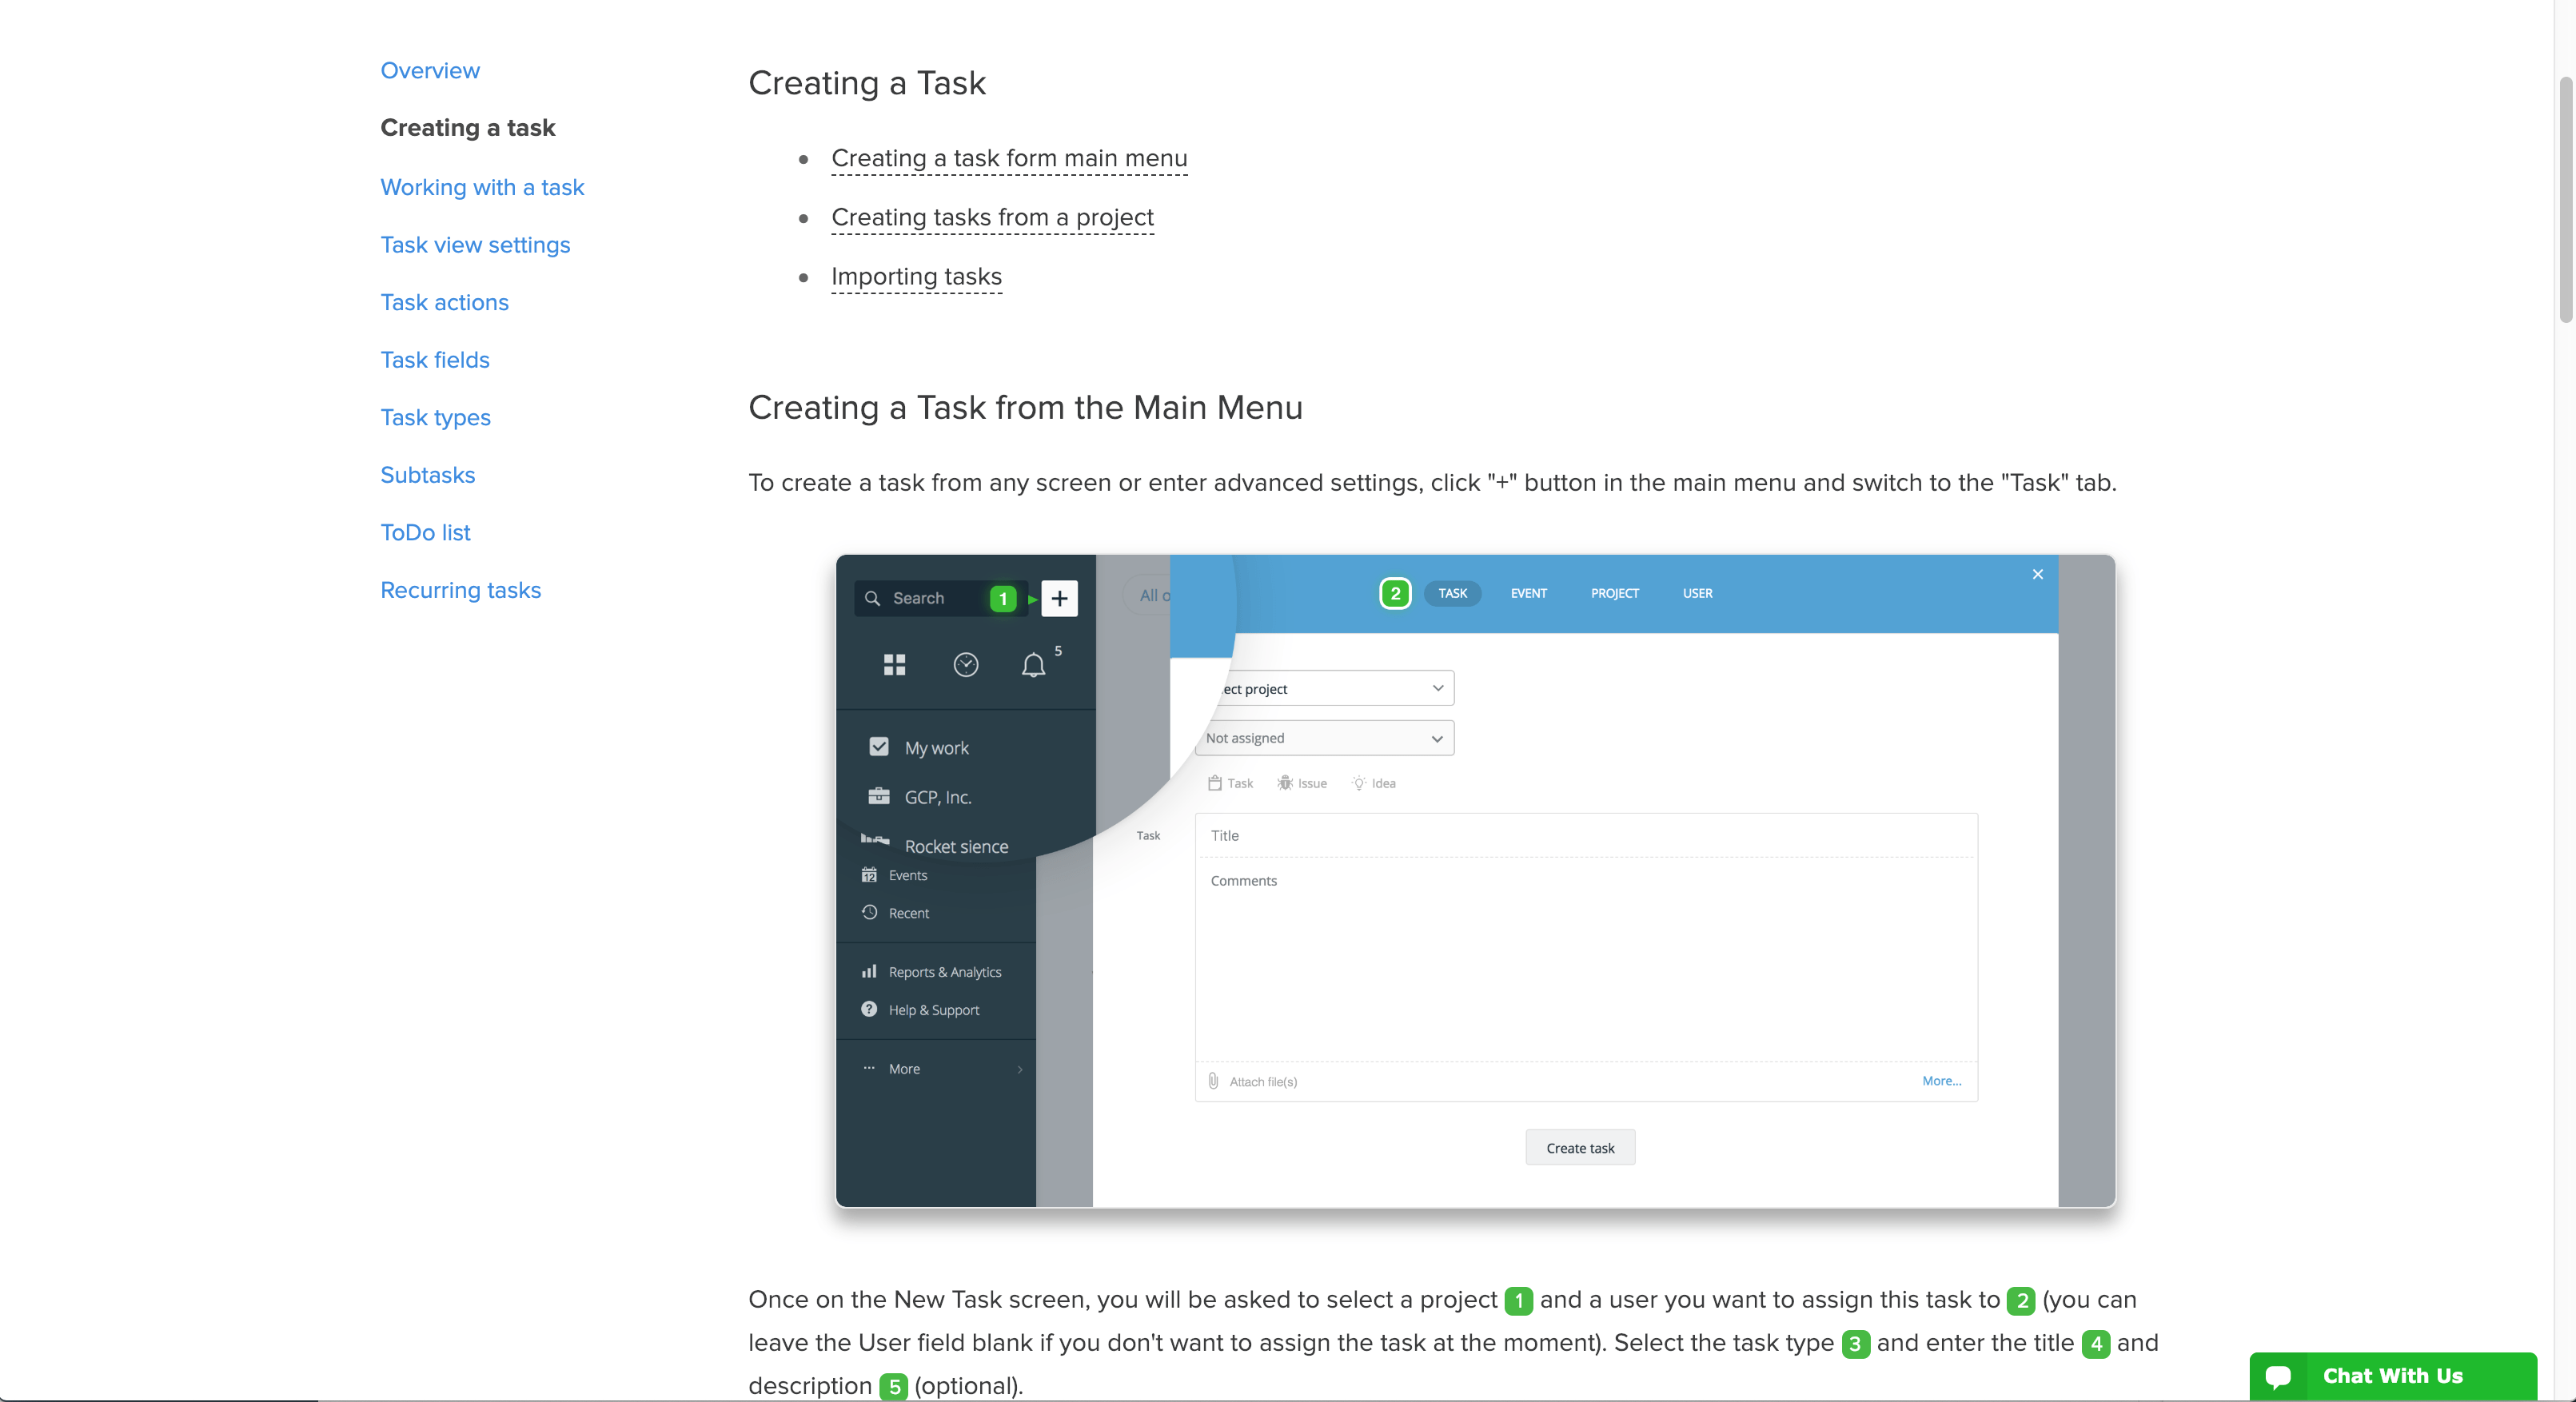Click My work checkbox icon

(x=878, y=746)
